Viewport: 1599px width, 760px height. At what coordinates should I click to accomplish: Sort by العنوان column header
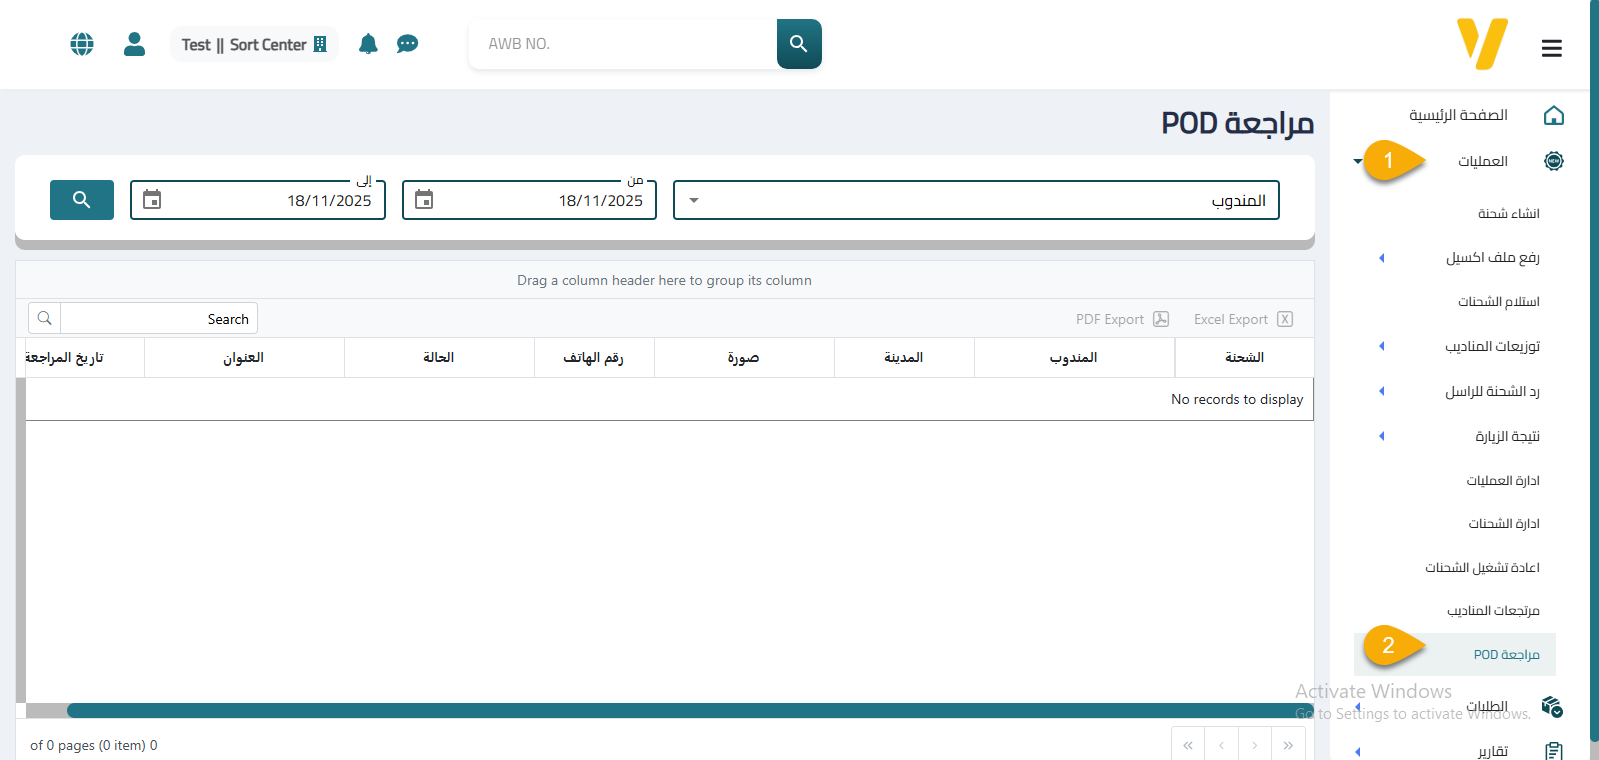(x=244, y=357)
